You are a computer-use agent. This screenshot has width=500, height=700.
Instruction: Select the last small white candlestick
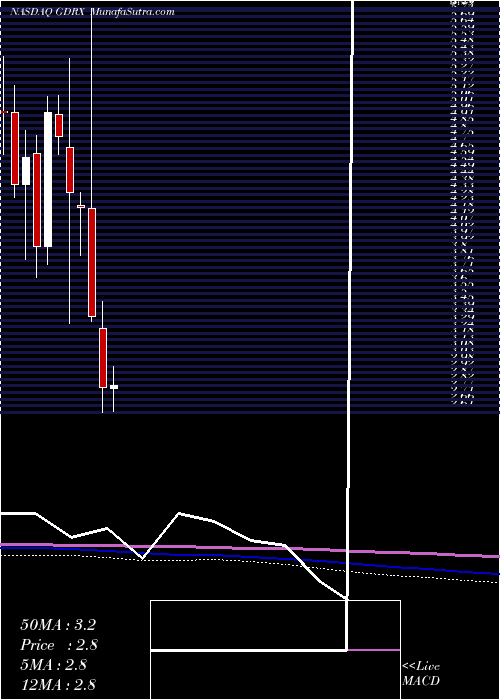[x=114, y=387]
